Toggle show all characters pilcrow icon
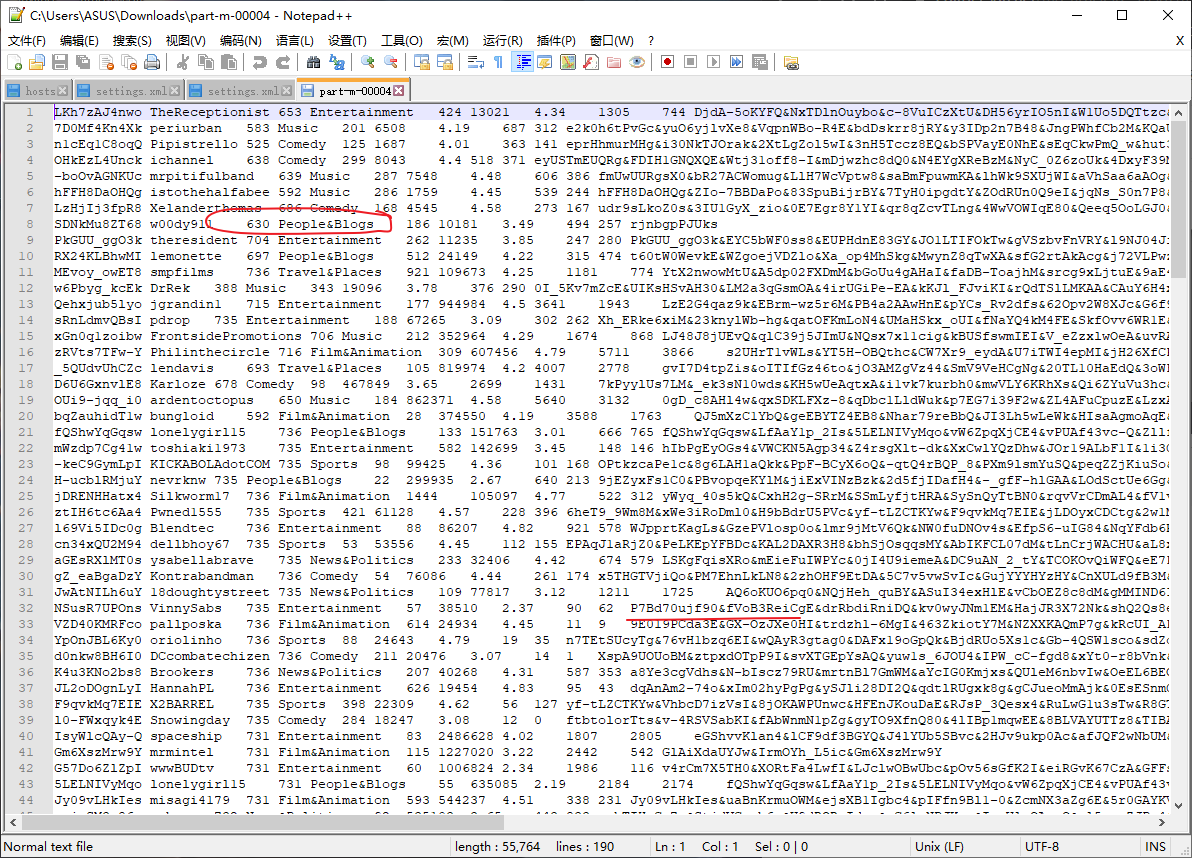Screen dimensions: 1192x858 click(499, 62)
